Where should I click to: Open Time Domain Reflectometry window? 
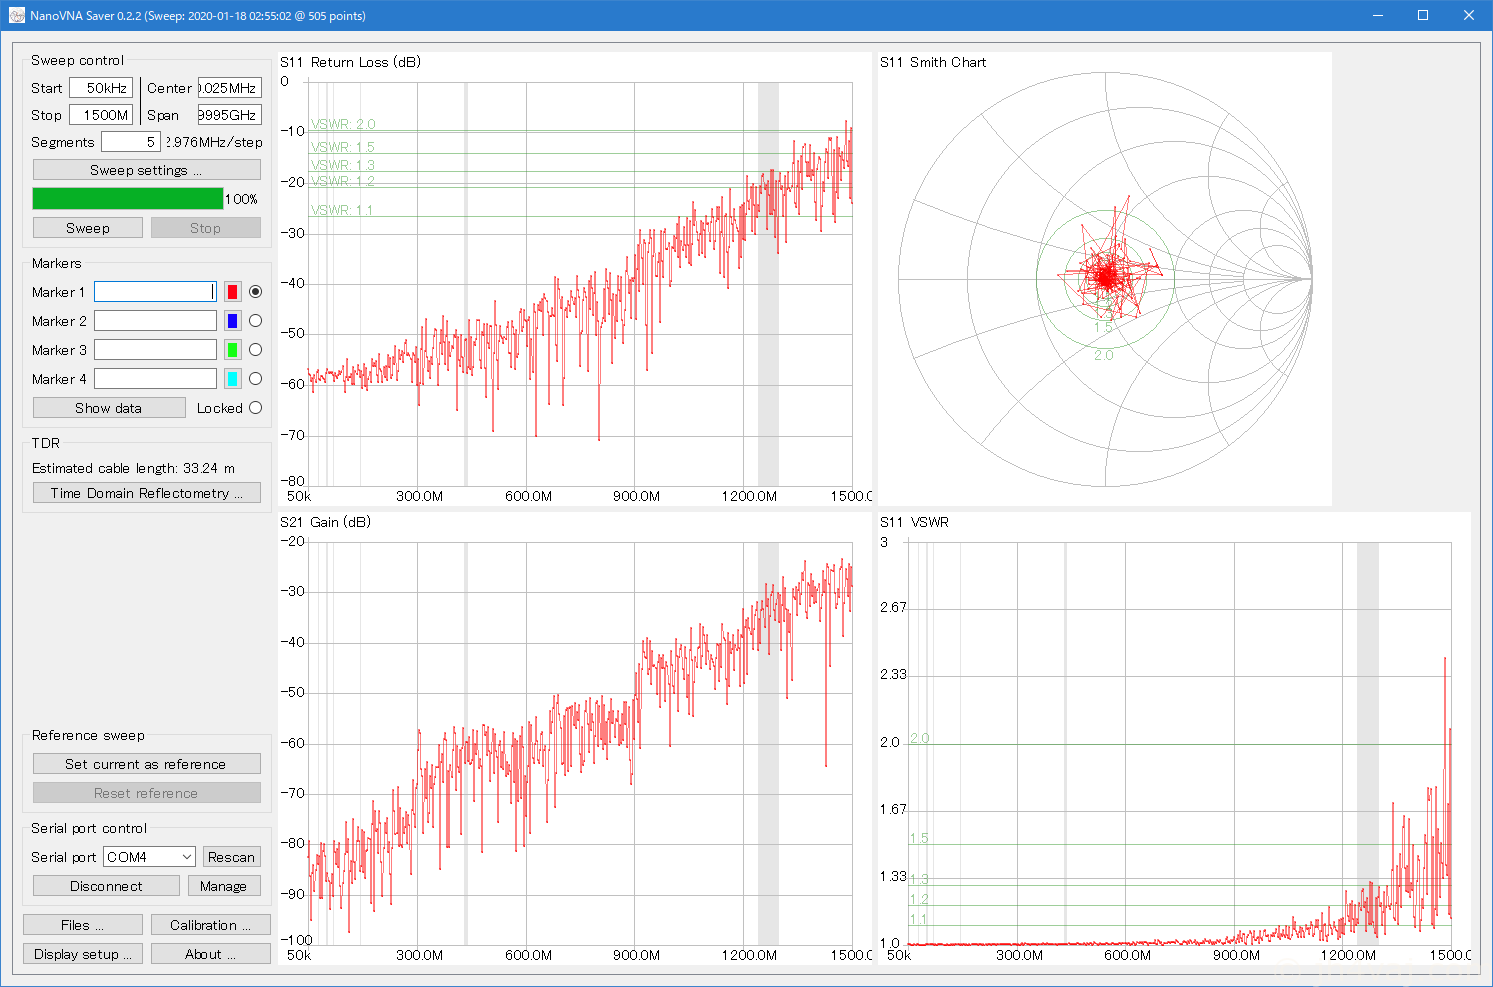(x=147, y=493)
